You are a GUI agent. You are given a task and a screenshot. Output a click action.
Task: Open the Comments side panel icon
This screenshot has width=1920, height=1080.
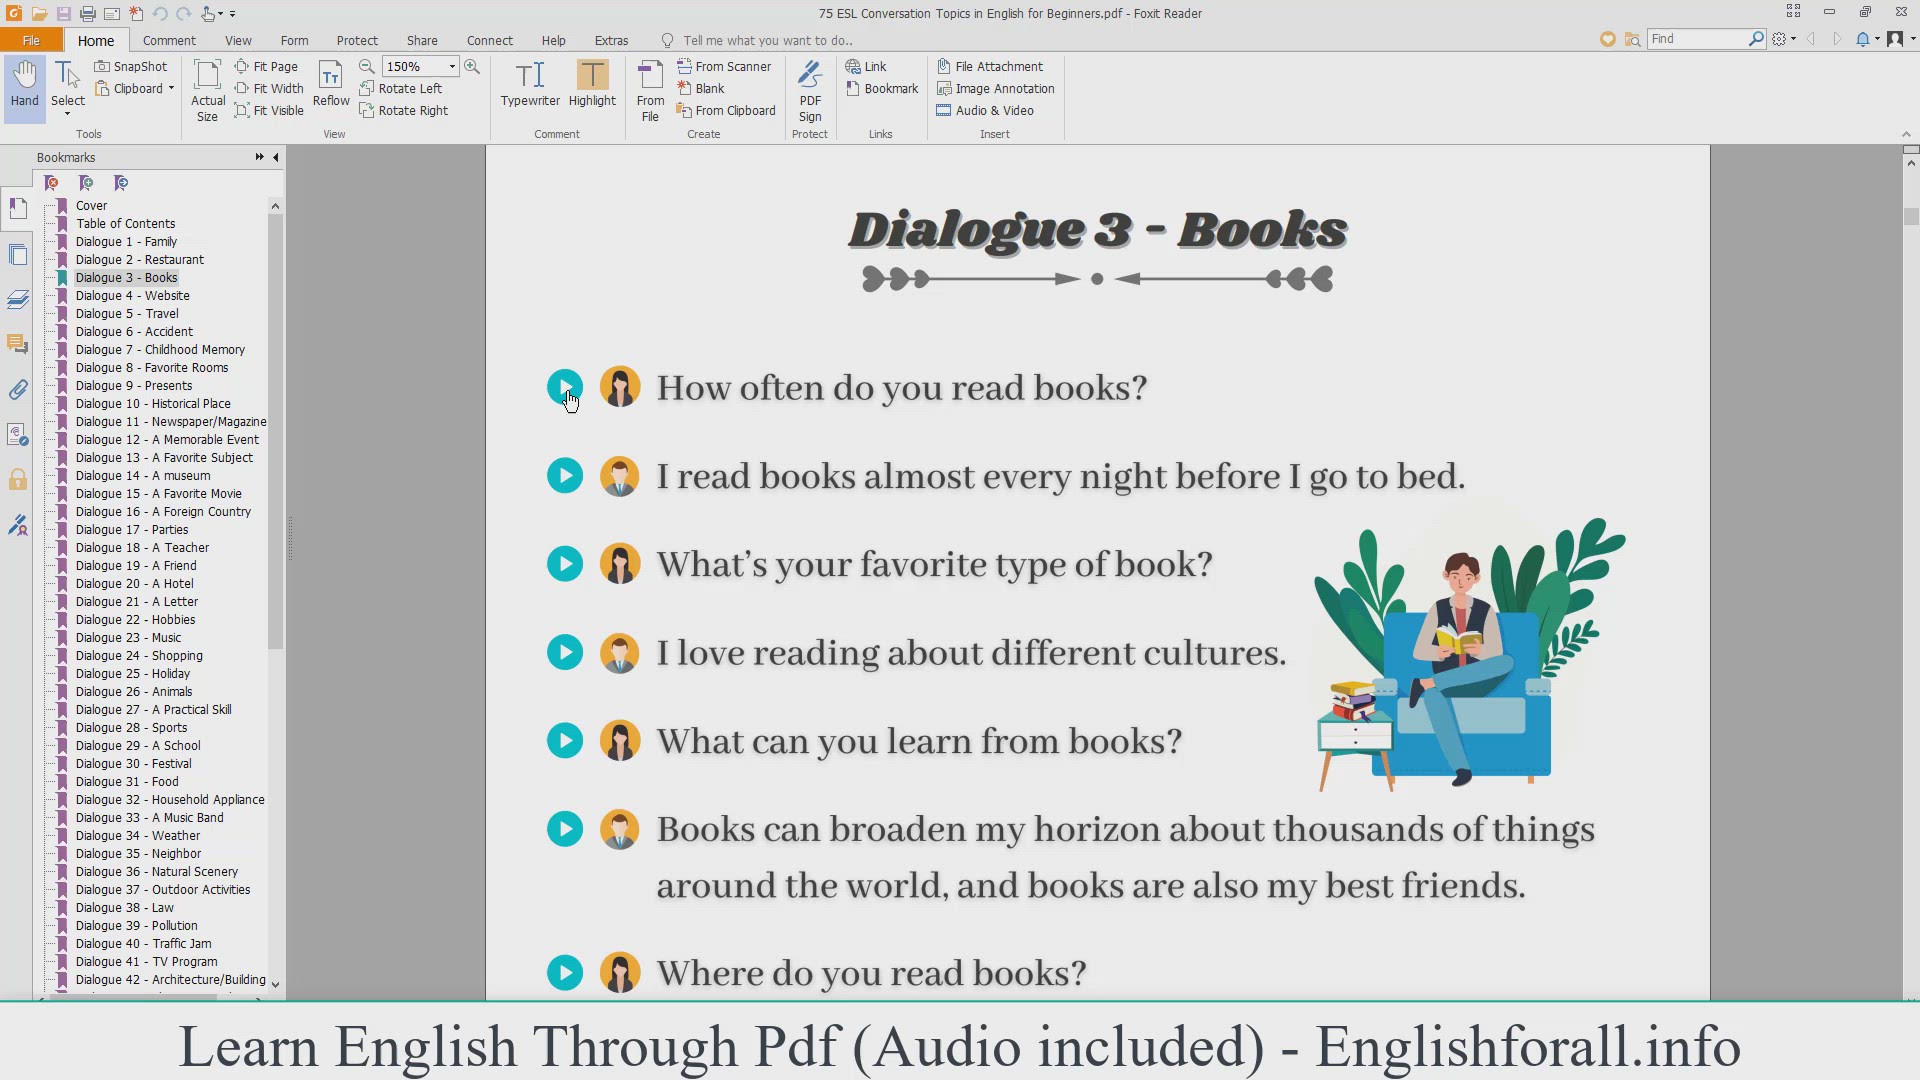pos(18,344)
